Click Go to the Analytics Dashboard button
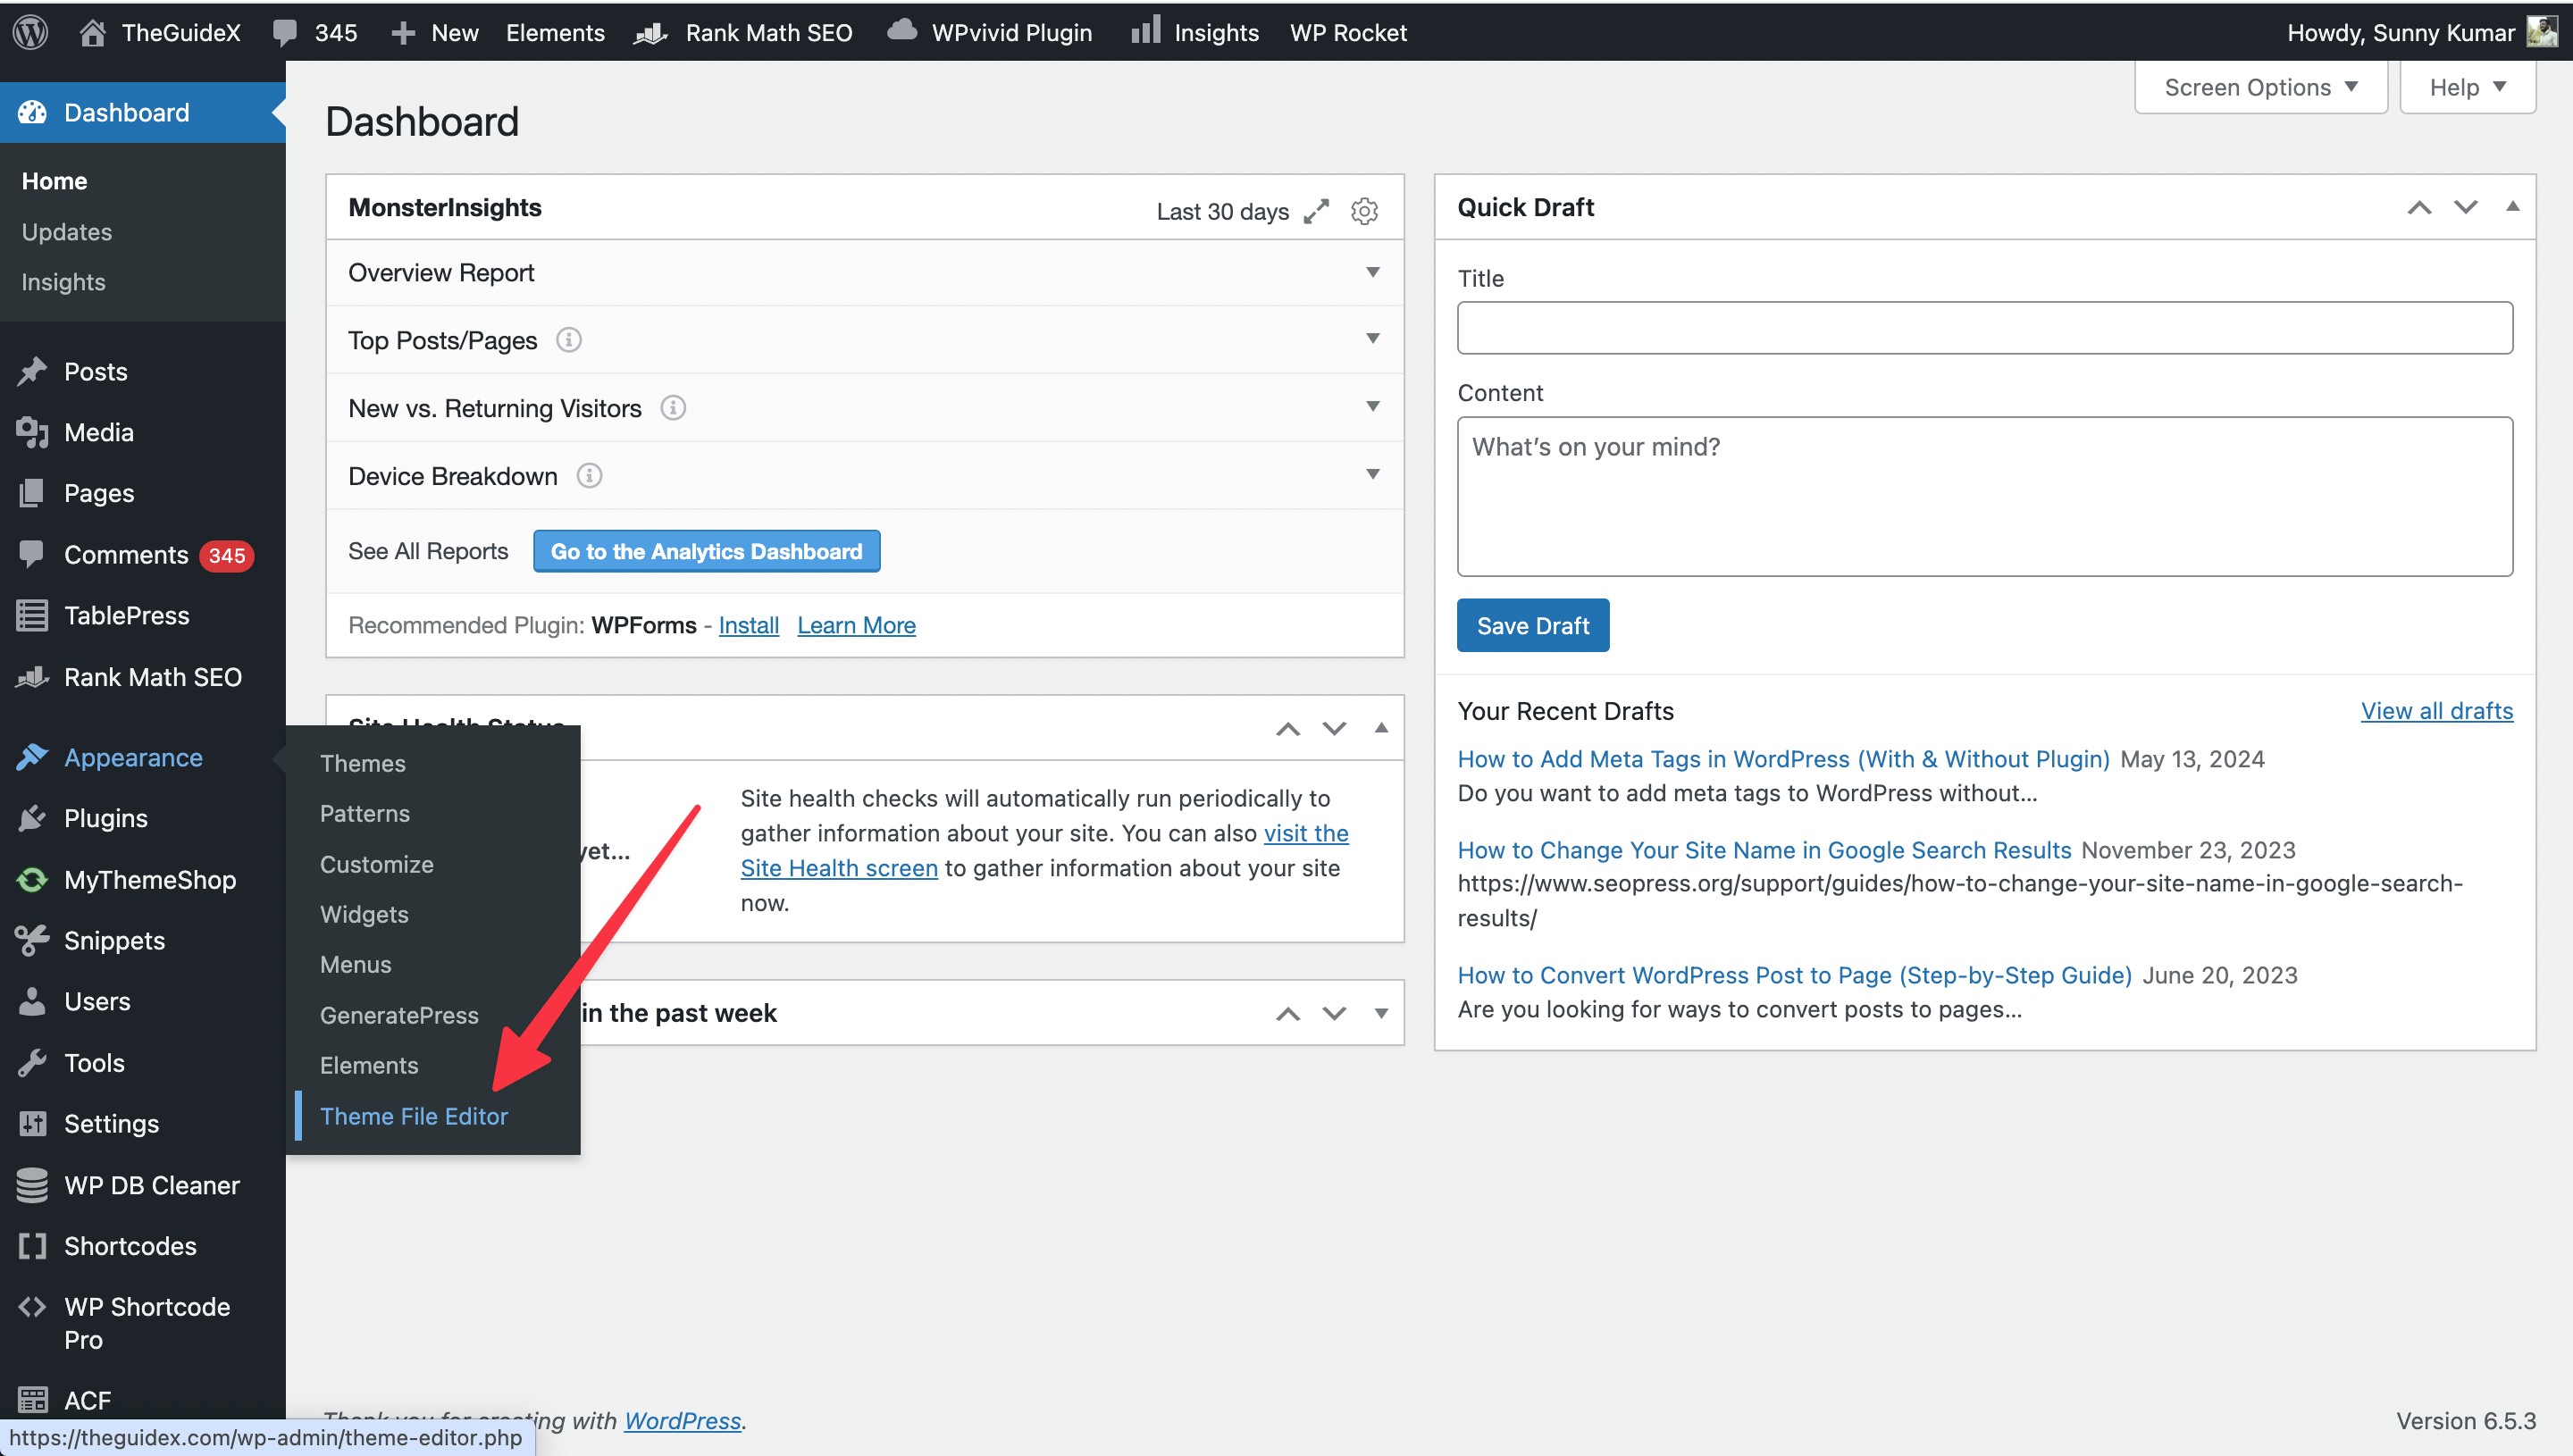Image resolution: width=2573 pixels, height=1456 pixels. click(706, 551)
